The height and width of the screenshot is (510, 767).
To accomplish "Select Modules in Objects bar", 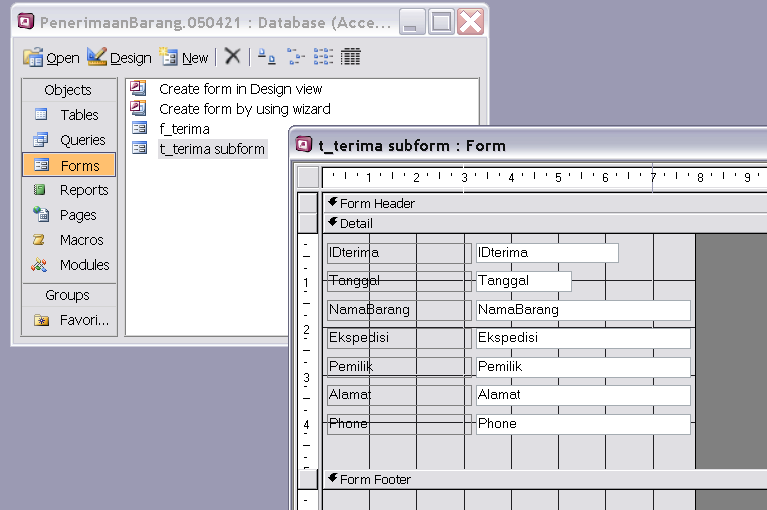I will [x=69, y=265].
